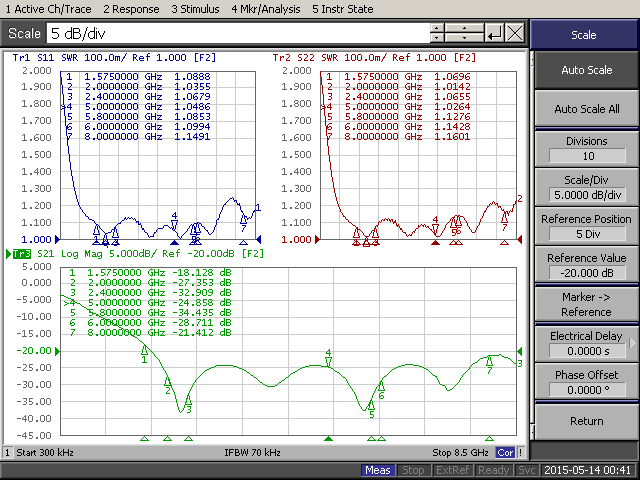Select the Tr2 S22 SWR trace label
This screenshot has width=640, height=480.
click(374, 58)
